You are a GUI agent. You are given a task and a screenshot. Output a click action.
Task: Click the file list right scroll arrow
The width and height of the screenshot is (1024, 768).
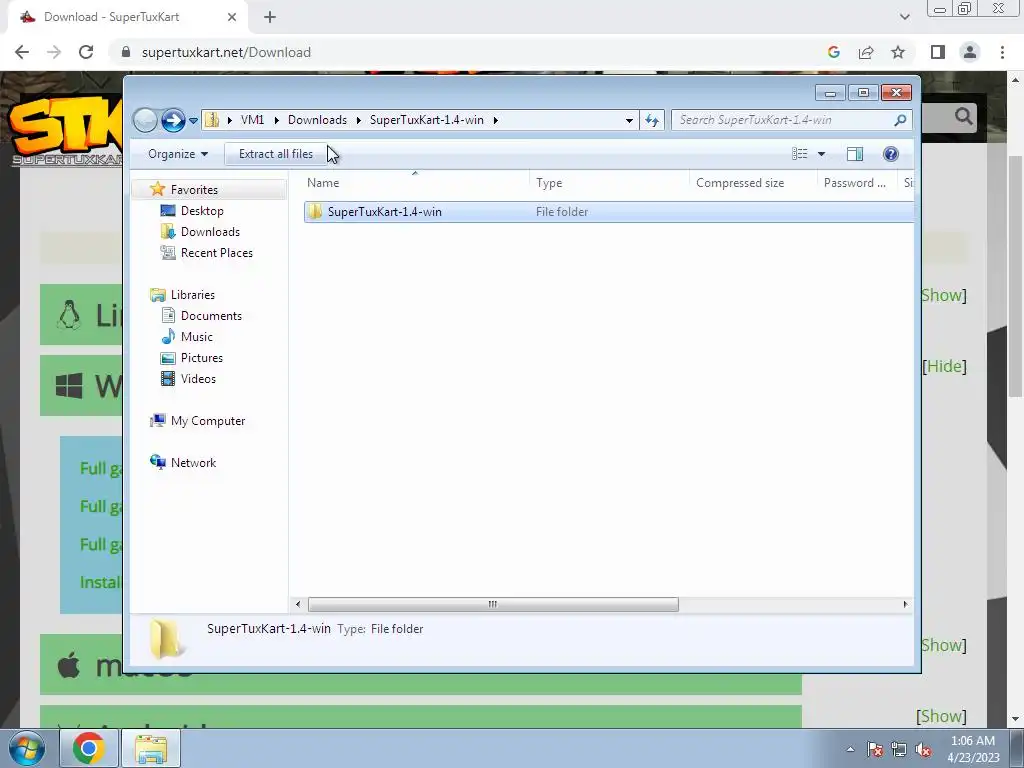tap(905, 605)
